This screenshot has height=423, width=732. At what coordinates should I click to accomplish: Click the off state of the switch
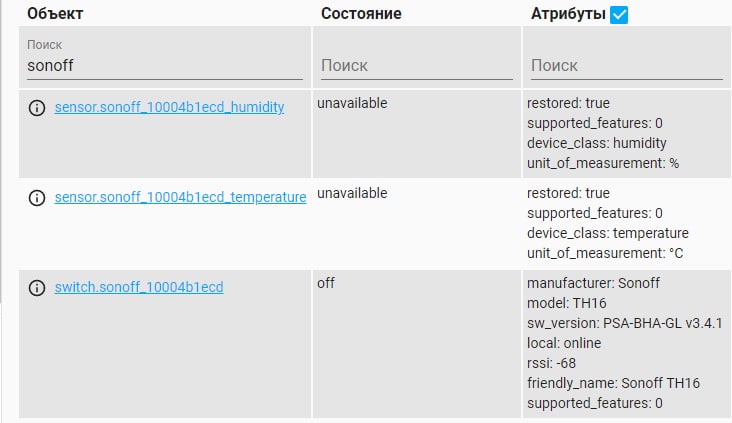tap(326, 283)
